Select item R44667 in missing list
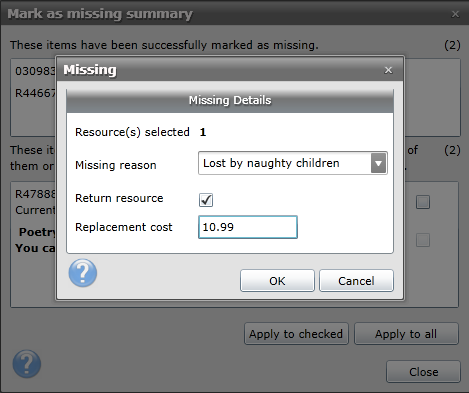This screenshot has height=393, width=469. pyautogui.click(x=35, y=93)
